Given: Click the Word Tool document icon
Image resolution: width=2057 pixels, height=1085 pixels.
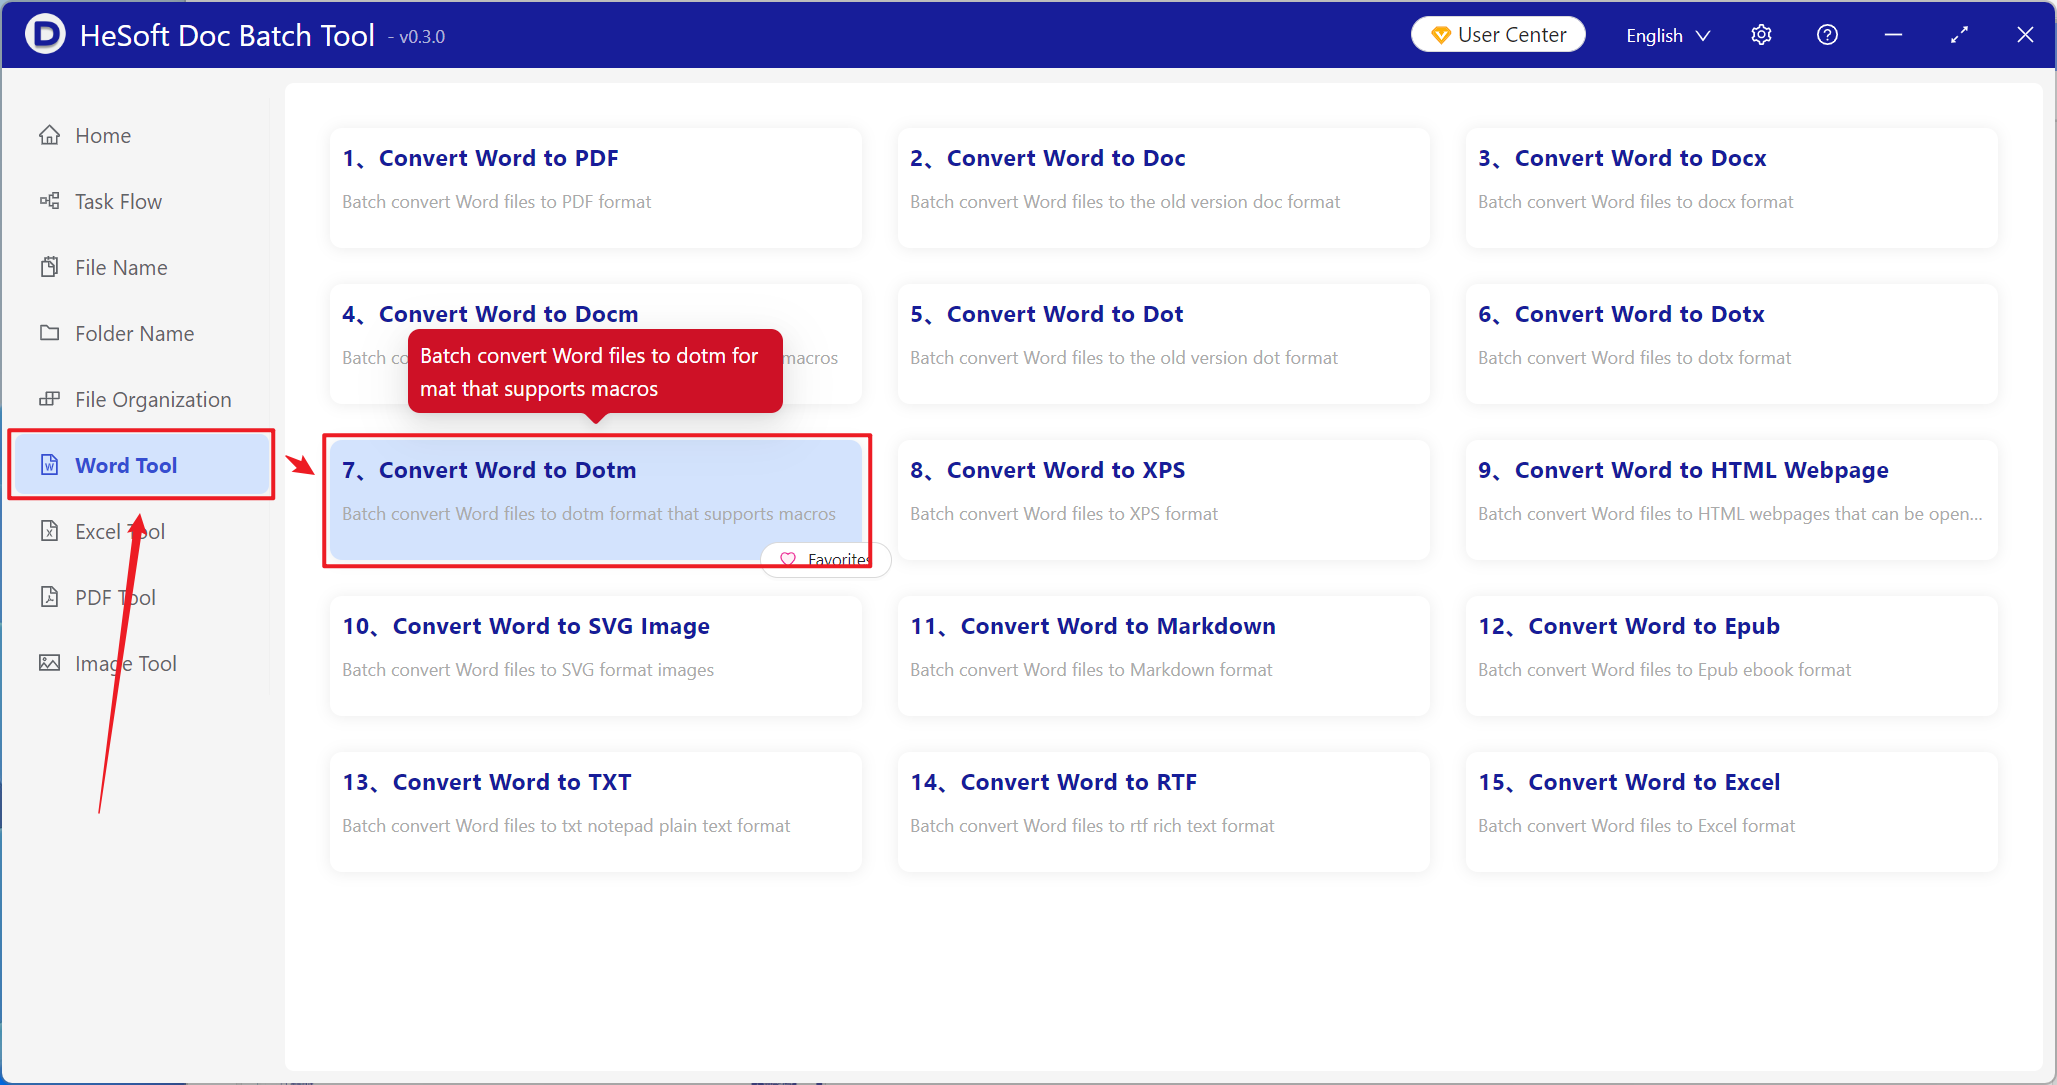Looking at the screenshot, I should point(49,465).
